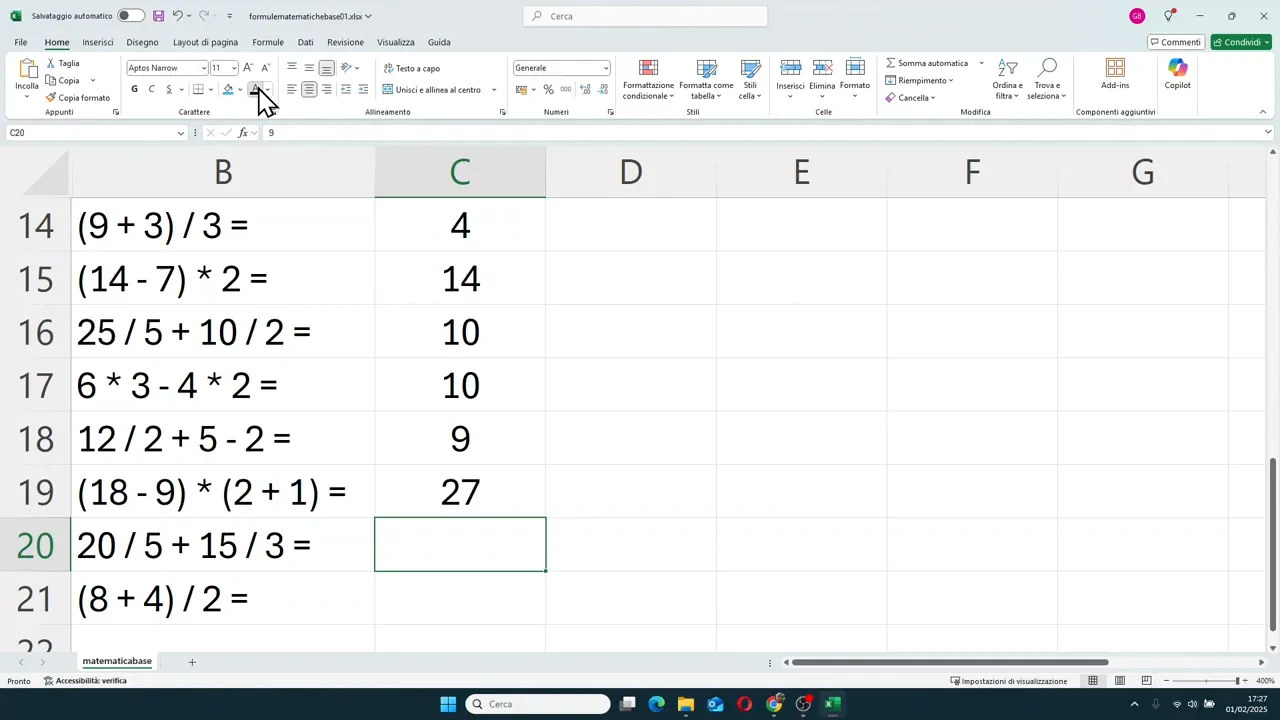Image resolution: width=1280 pixels, height=720 pixels.
Task: Click the Incolla (paste) clipboard icon
Action: point(27,69)
